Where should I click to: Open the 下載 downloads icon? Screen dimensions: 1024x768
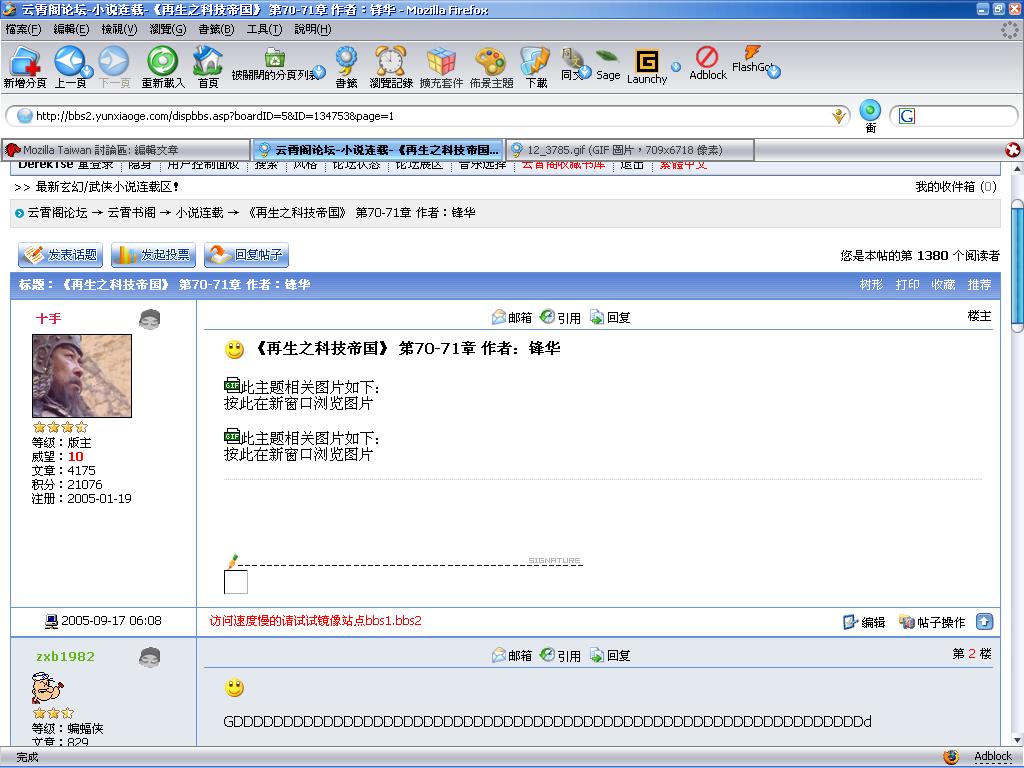[536, 67]
